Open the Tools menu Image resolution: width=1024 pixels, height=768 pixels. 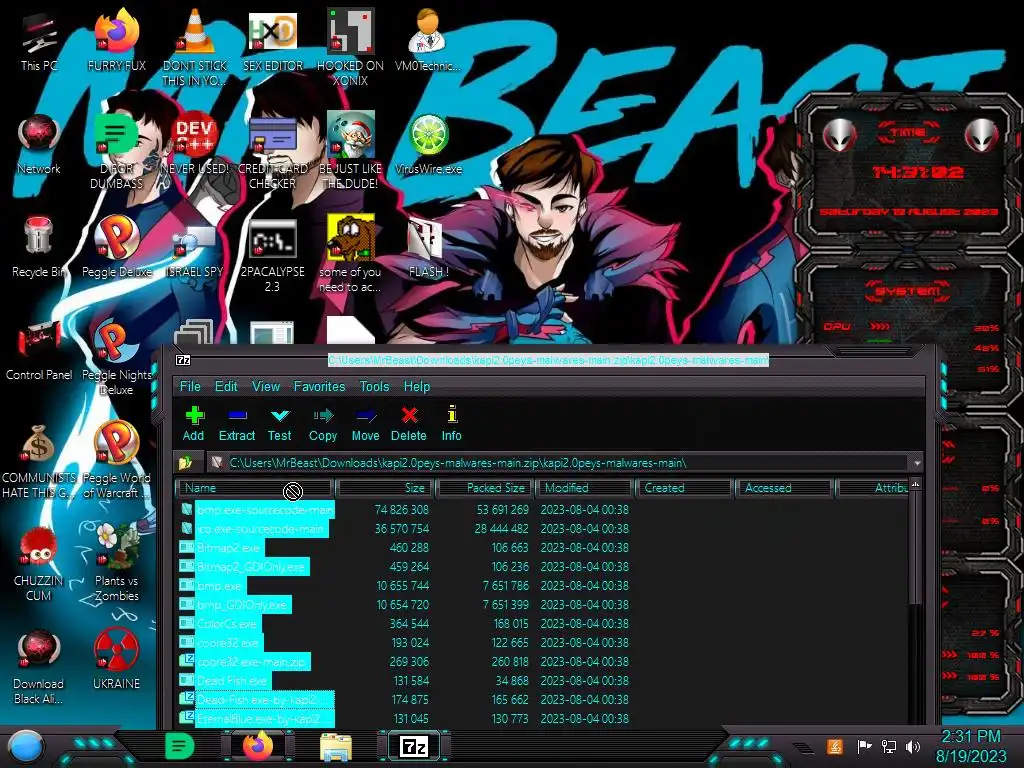(x=374, y=386)
